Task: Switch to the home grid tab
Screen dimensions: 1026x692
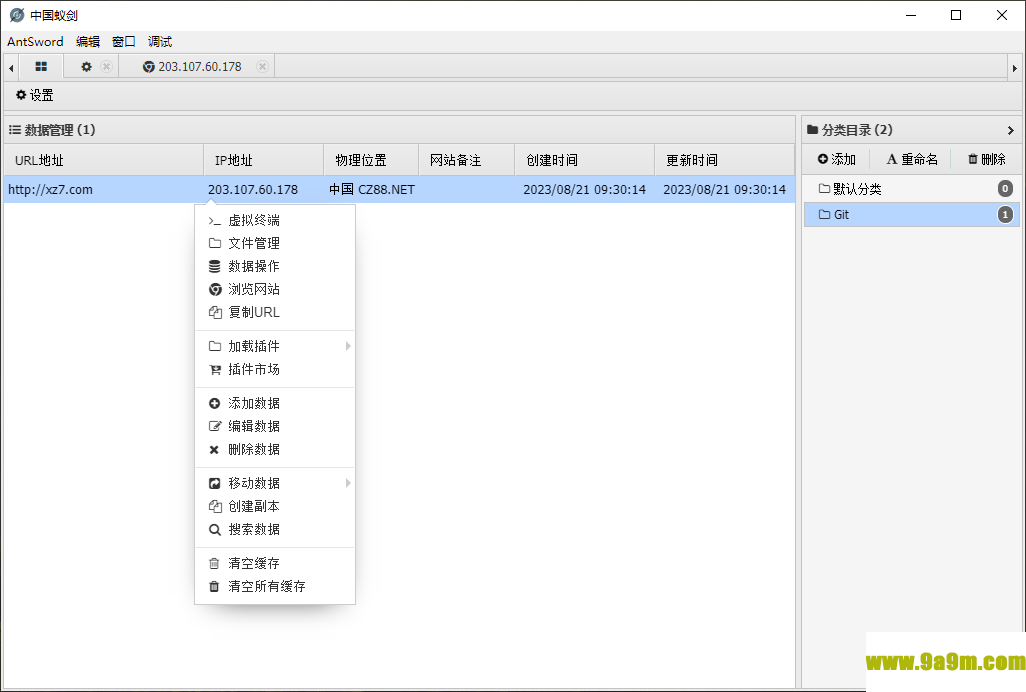Action: pyautogui.click(x=41, y=67)
